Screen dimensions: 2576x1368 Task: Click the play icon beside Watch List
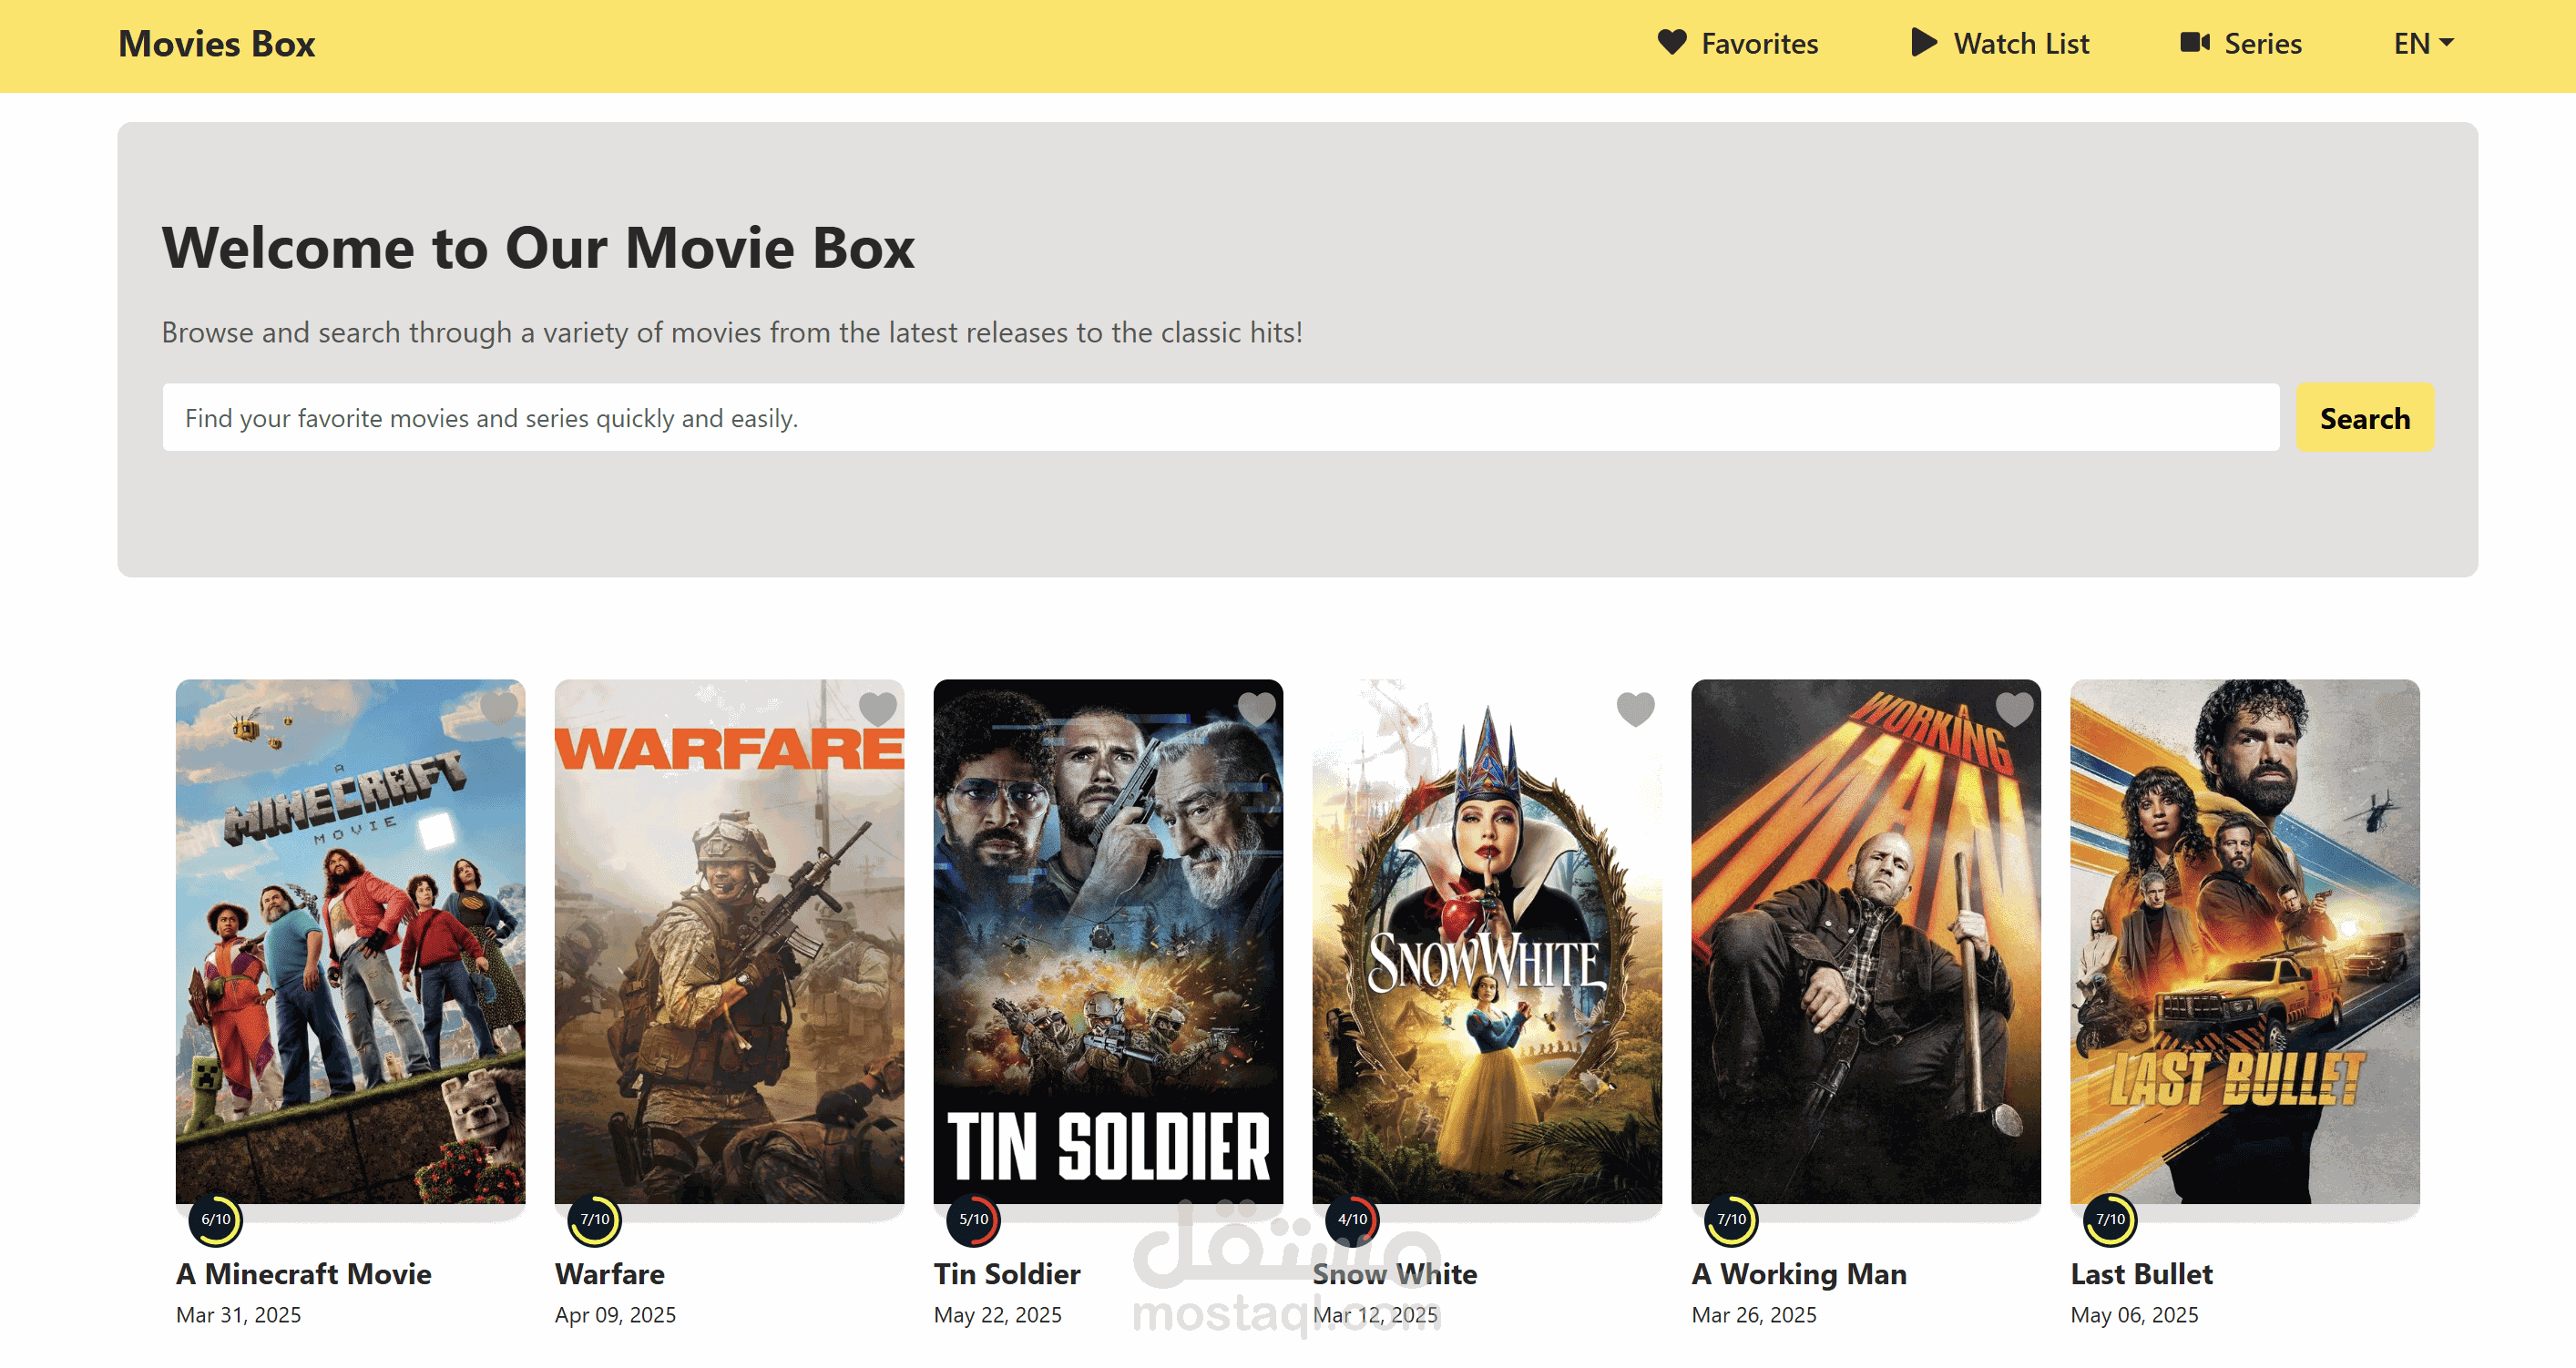point(1923,42)
